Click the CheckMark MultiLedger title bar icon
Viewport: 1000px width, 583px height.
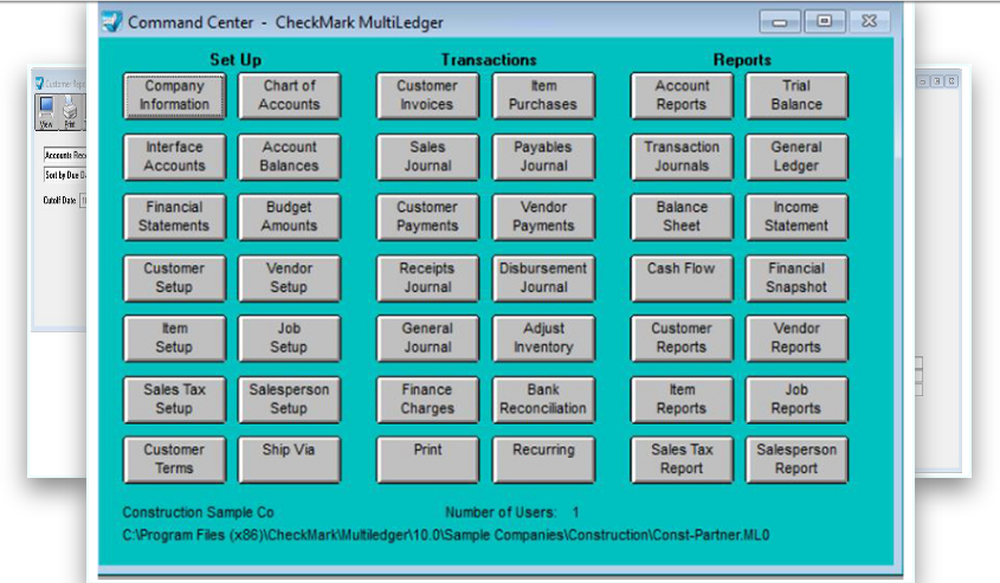[112, 21]
